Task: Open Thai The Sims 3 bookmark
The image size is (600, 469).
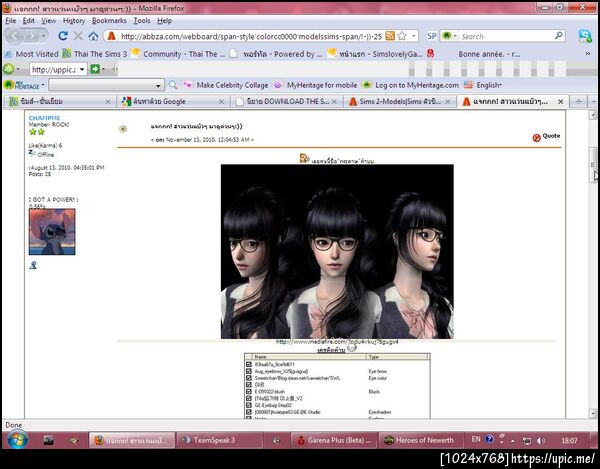Action: (95, 54)
